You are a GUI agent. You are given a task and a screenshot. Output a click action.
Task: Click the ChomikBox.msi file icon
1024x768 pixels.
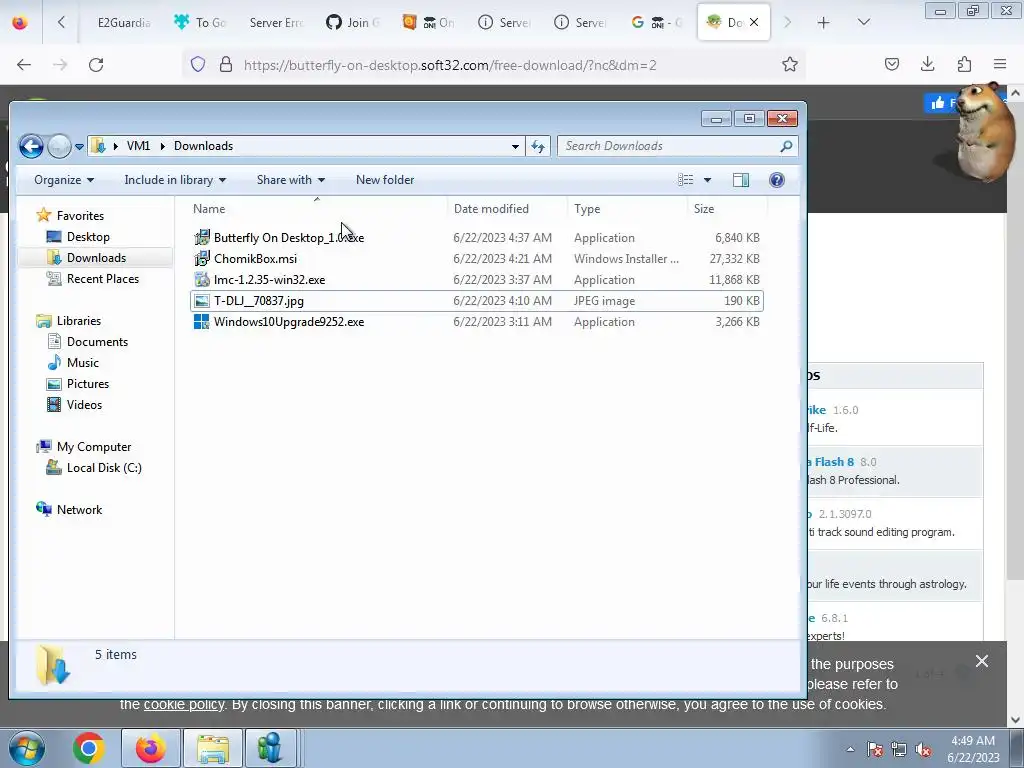(202, 259)
